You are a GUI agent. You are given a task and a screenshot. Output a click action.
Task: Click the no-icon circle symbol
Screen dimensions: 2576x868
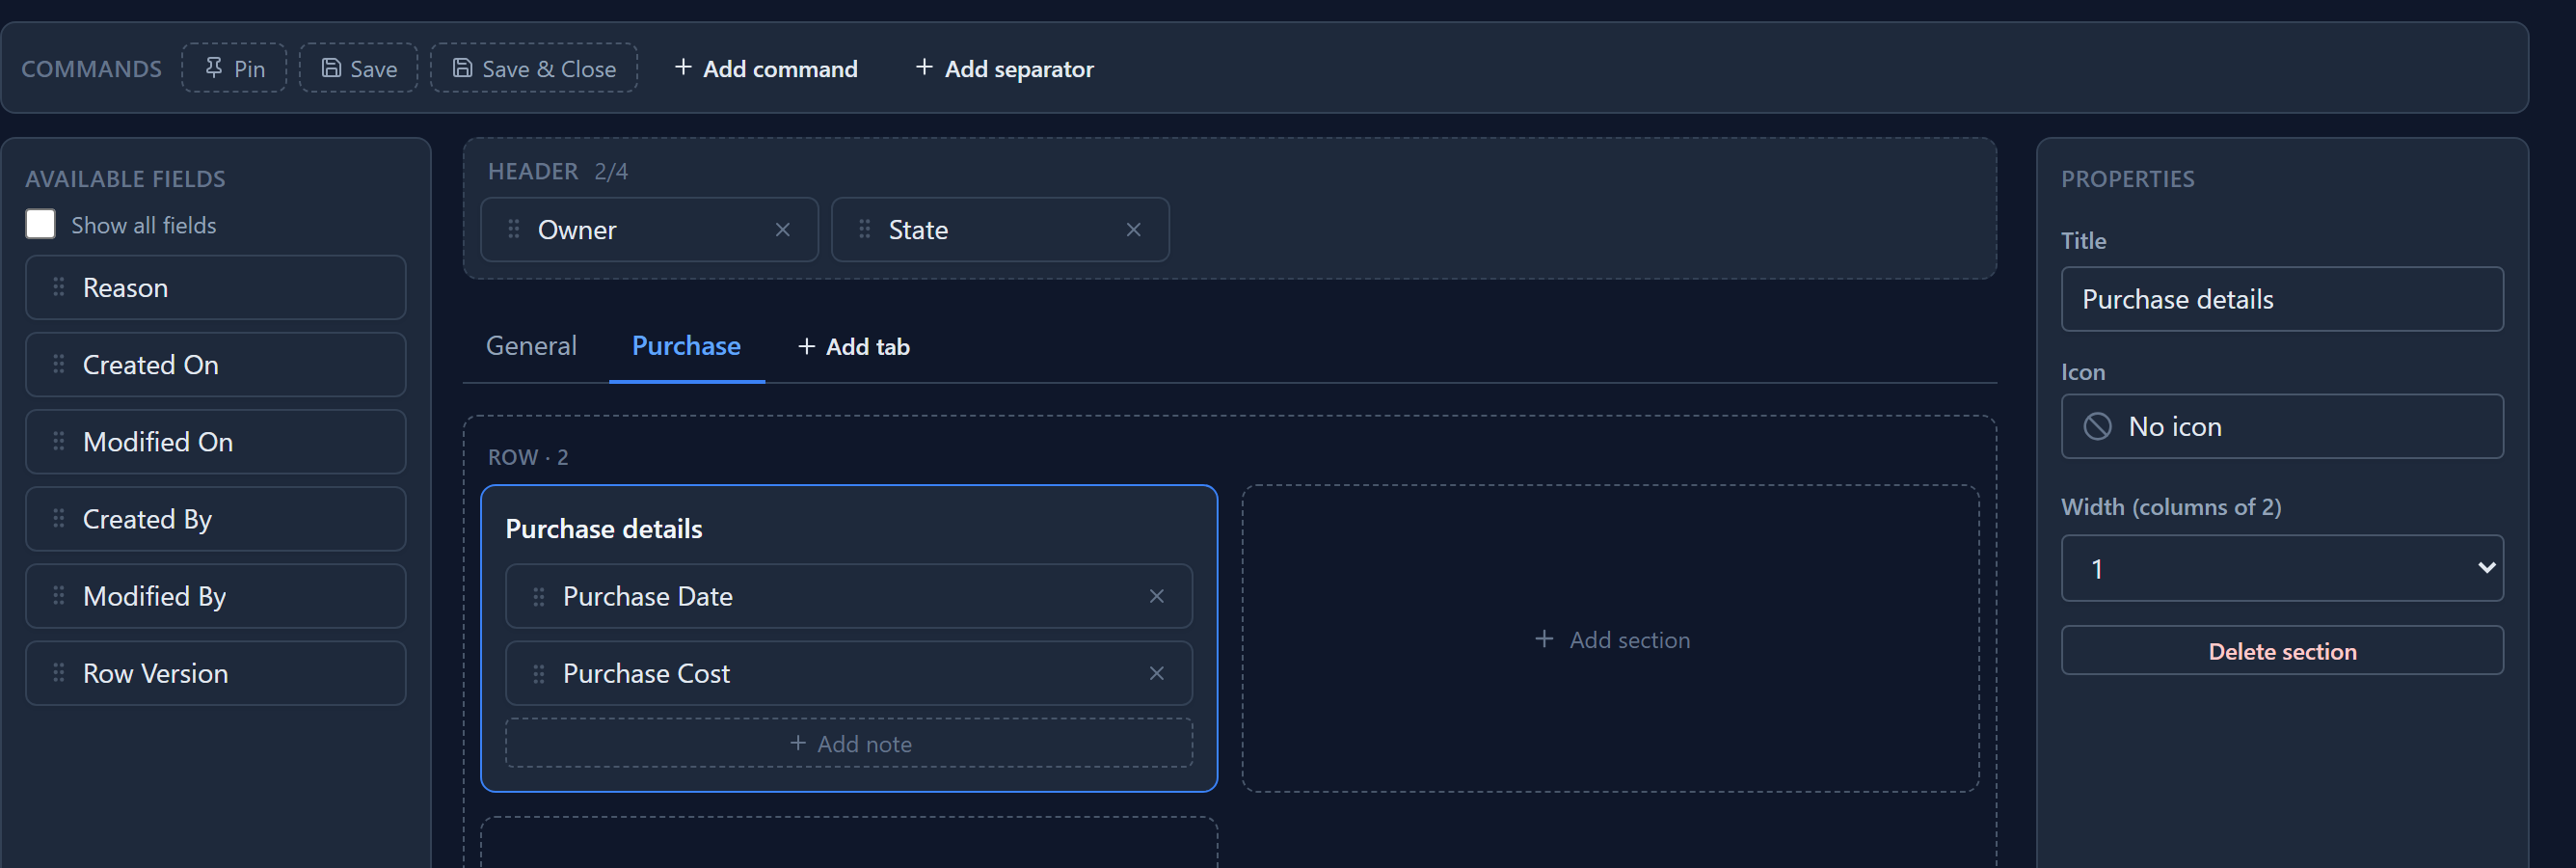click(x=2097, y=426)
